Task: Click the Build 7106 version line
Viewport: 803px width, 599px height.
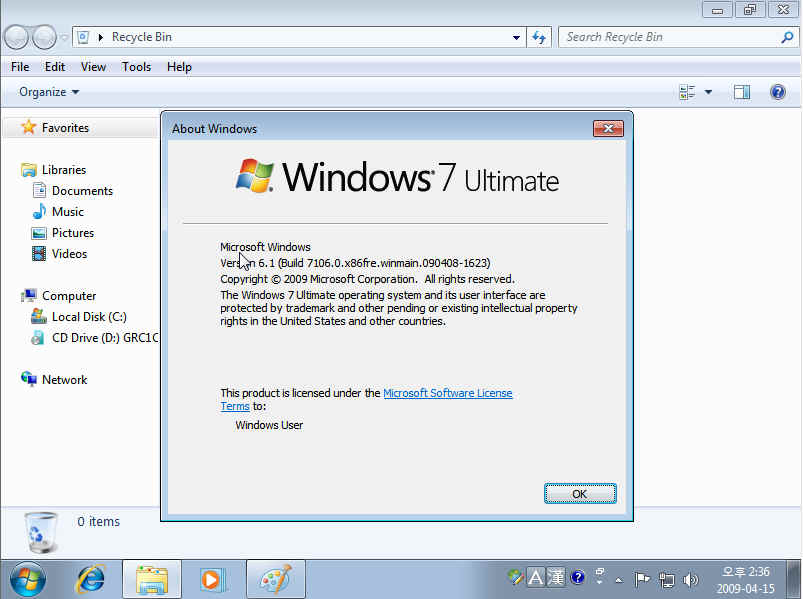Action: pyautogui.click(x=355, y=263)
